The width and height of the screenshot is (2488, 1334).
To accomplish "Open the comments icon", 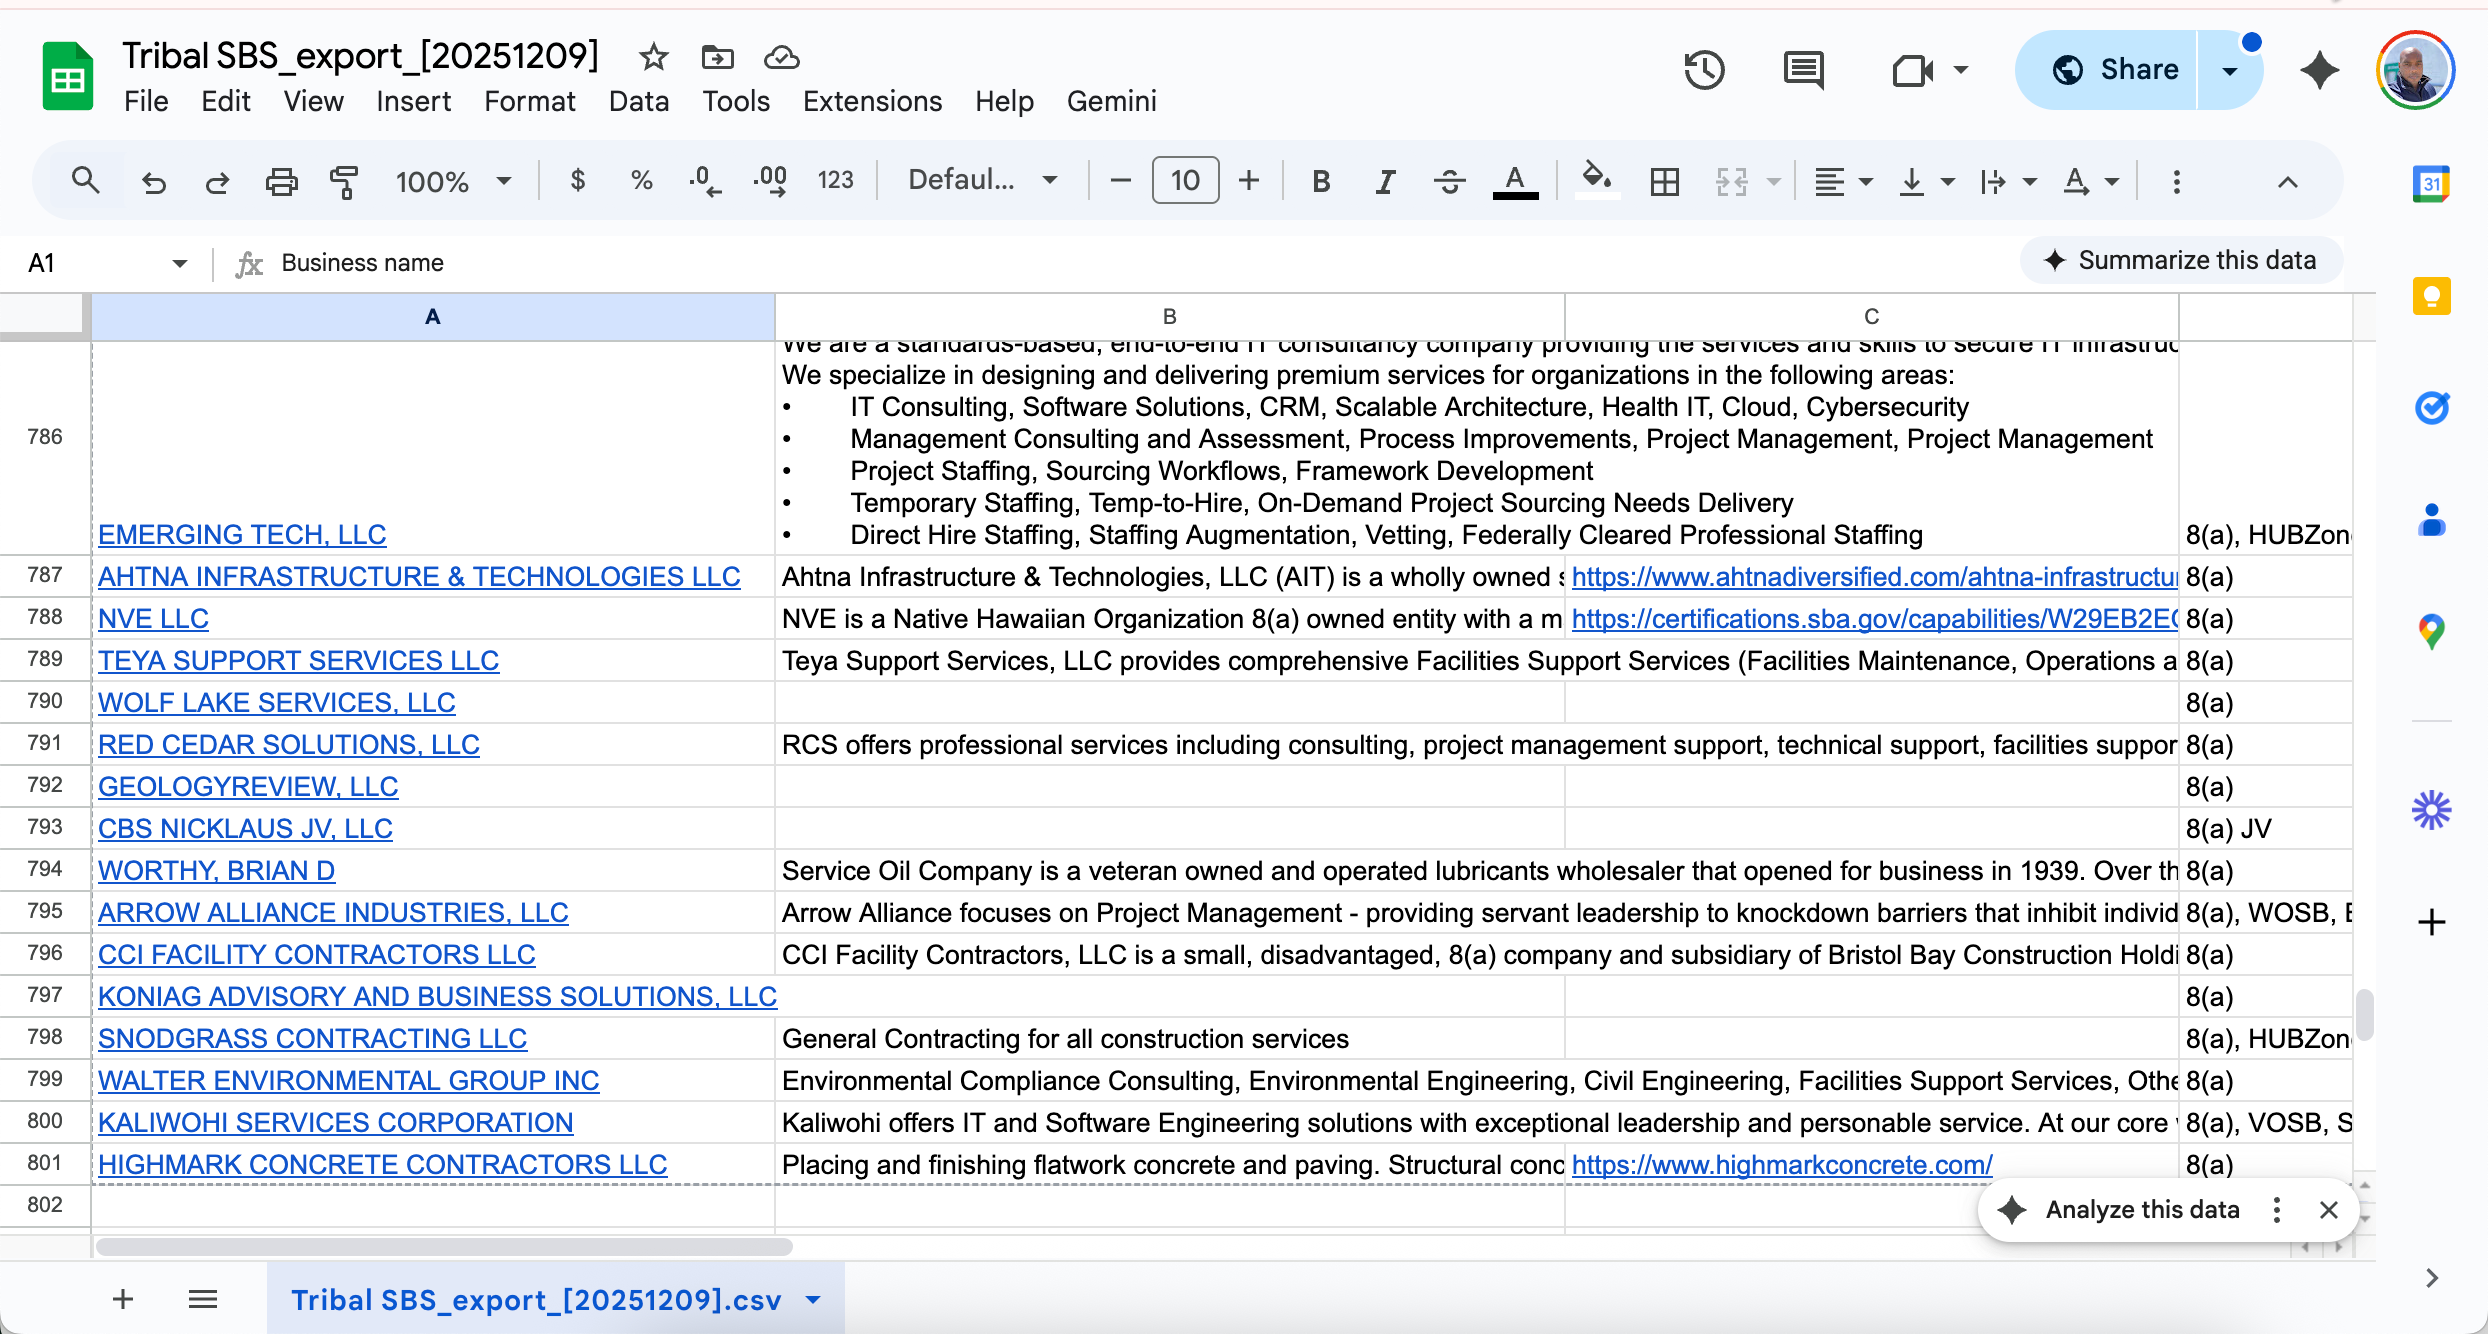I will [x=1803, y=70].
